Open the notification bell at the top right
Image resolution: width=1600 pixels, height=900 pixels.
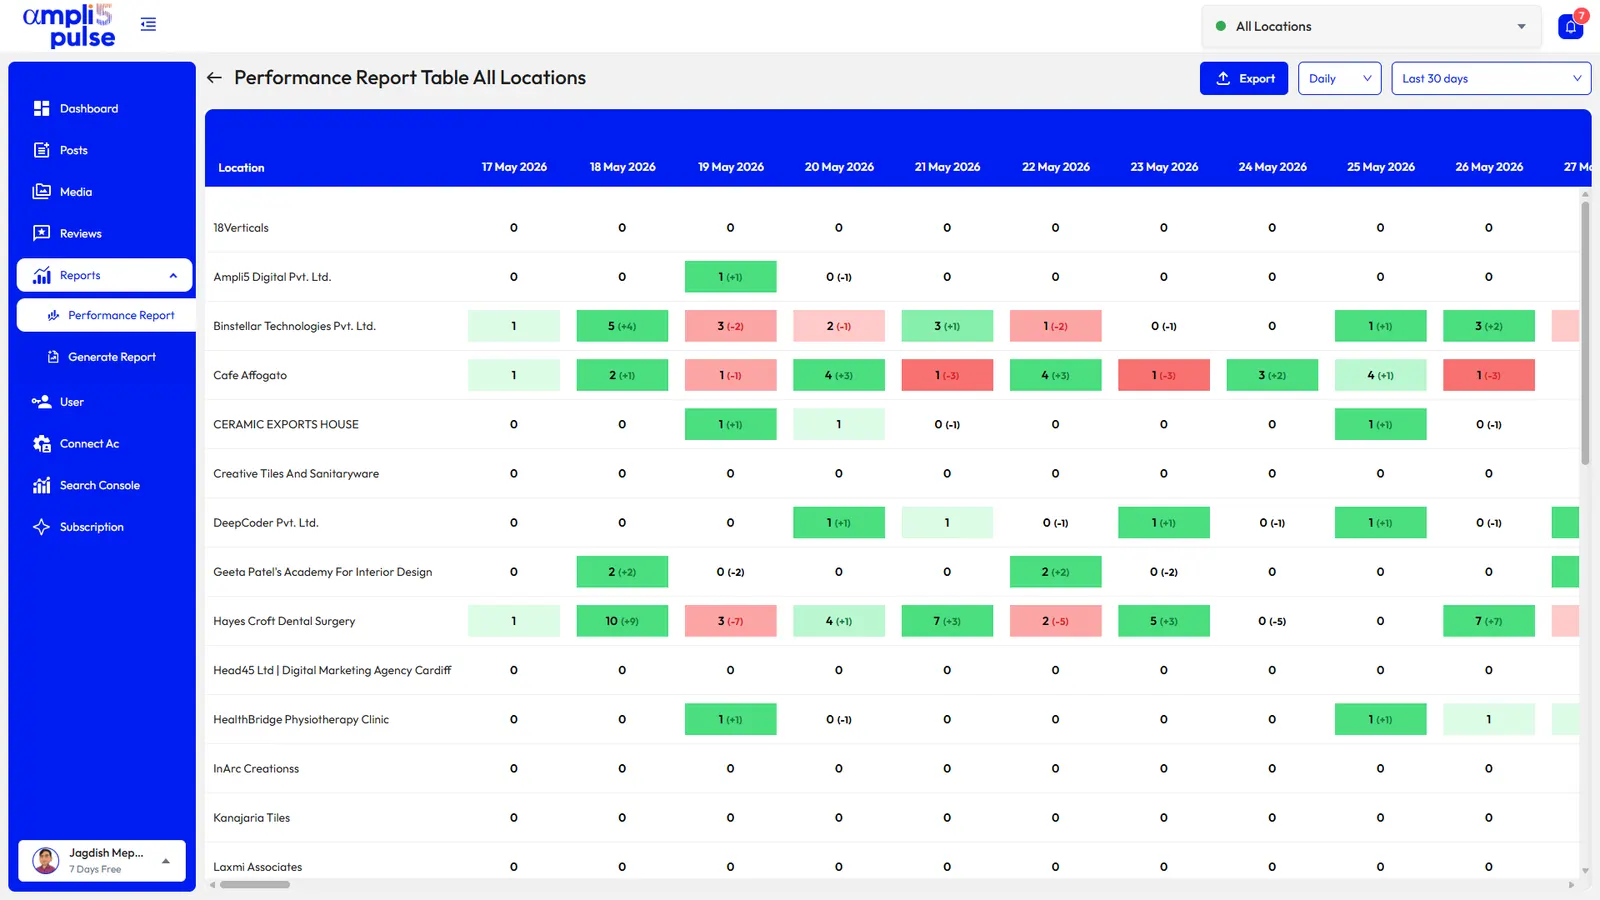(1570, 27)
